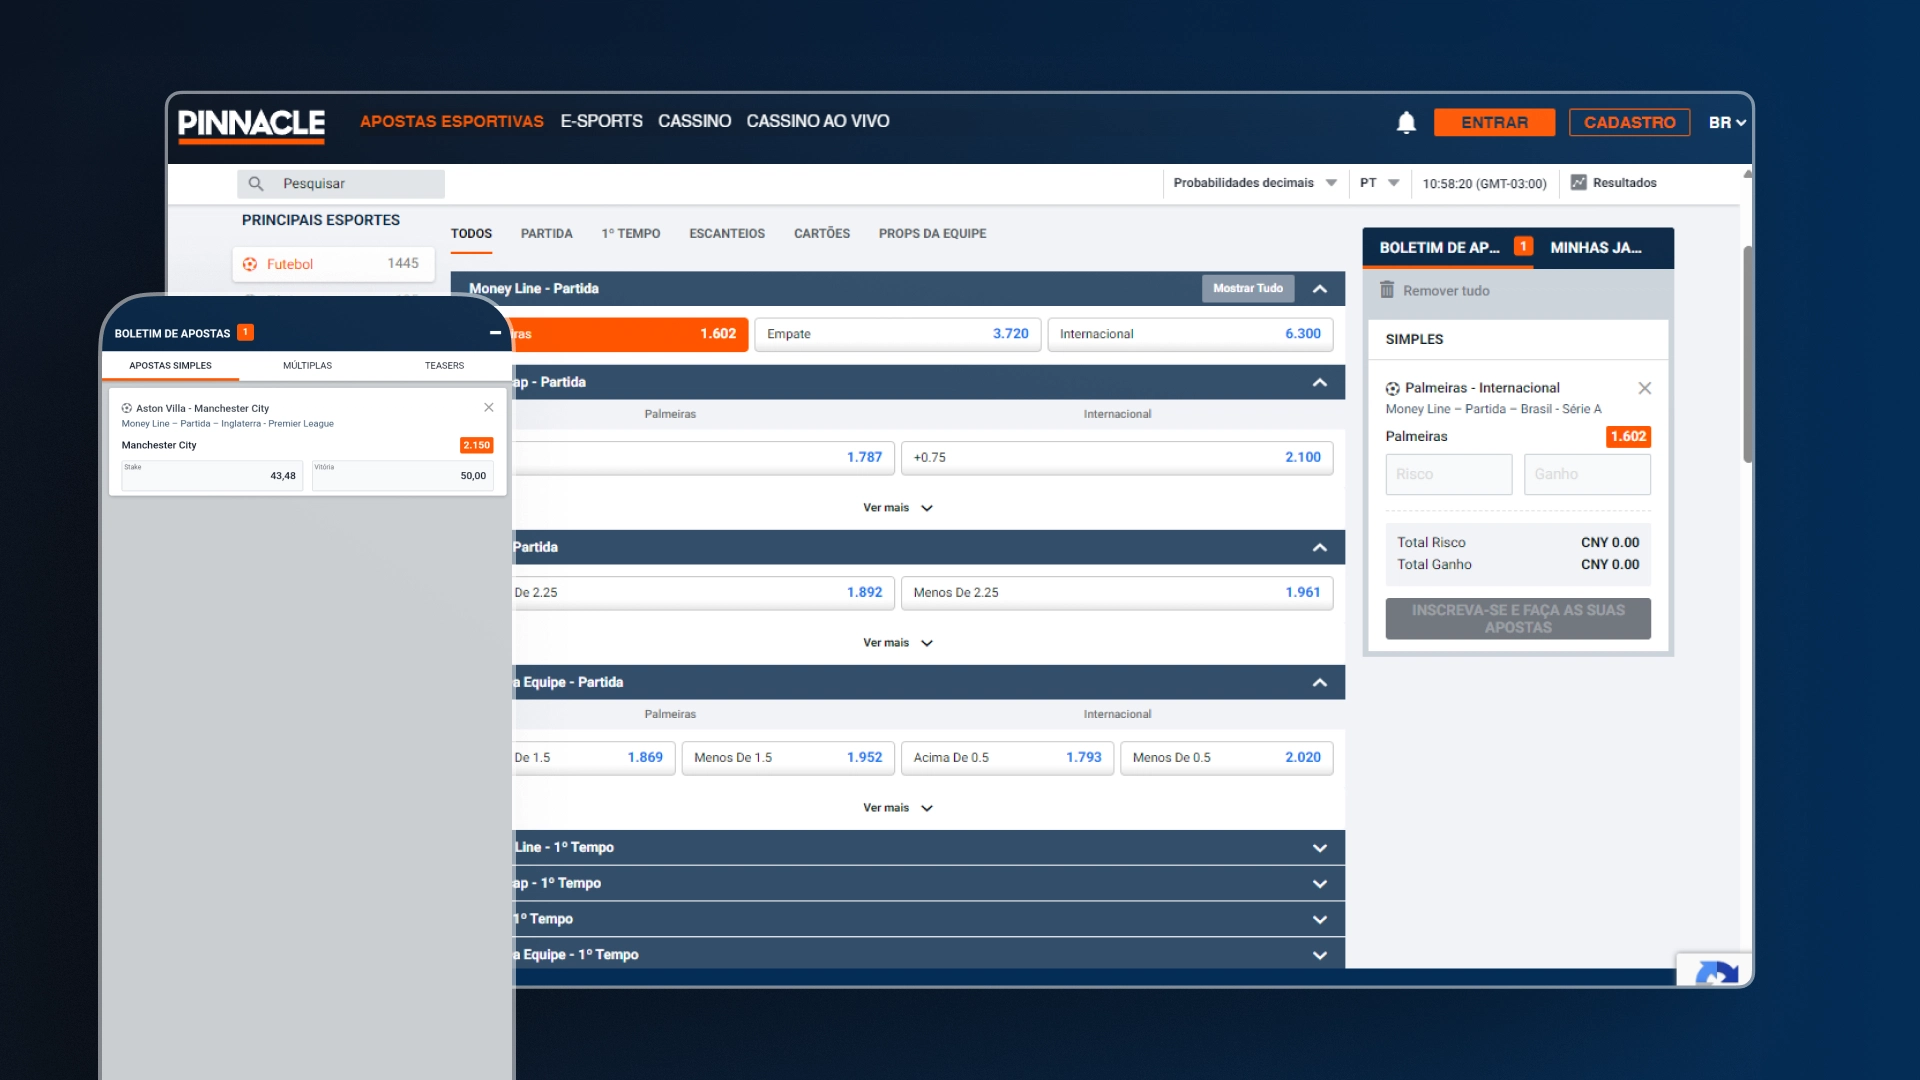Click the bet slip count badge on the desktop Boletim tab
The width and height of the screenshot is (1920, 1080).
coord(1523,246)
